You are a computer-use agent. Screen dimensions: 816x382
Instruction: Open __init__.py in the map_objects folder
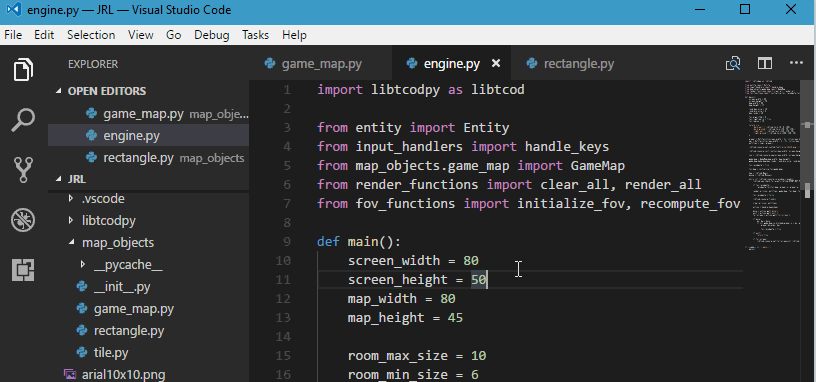[x=148, y=286]
